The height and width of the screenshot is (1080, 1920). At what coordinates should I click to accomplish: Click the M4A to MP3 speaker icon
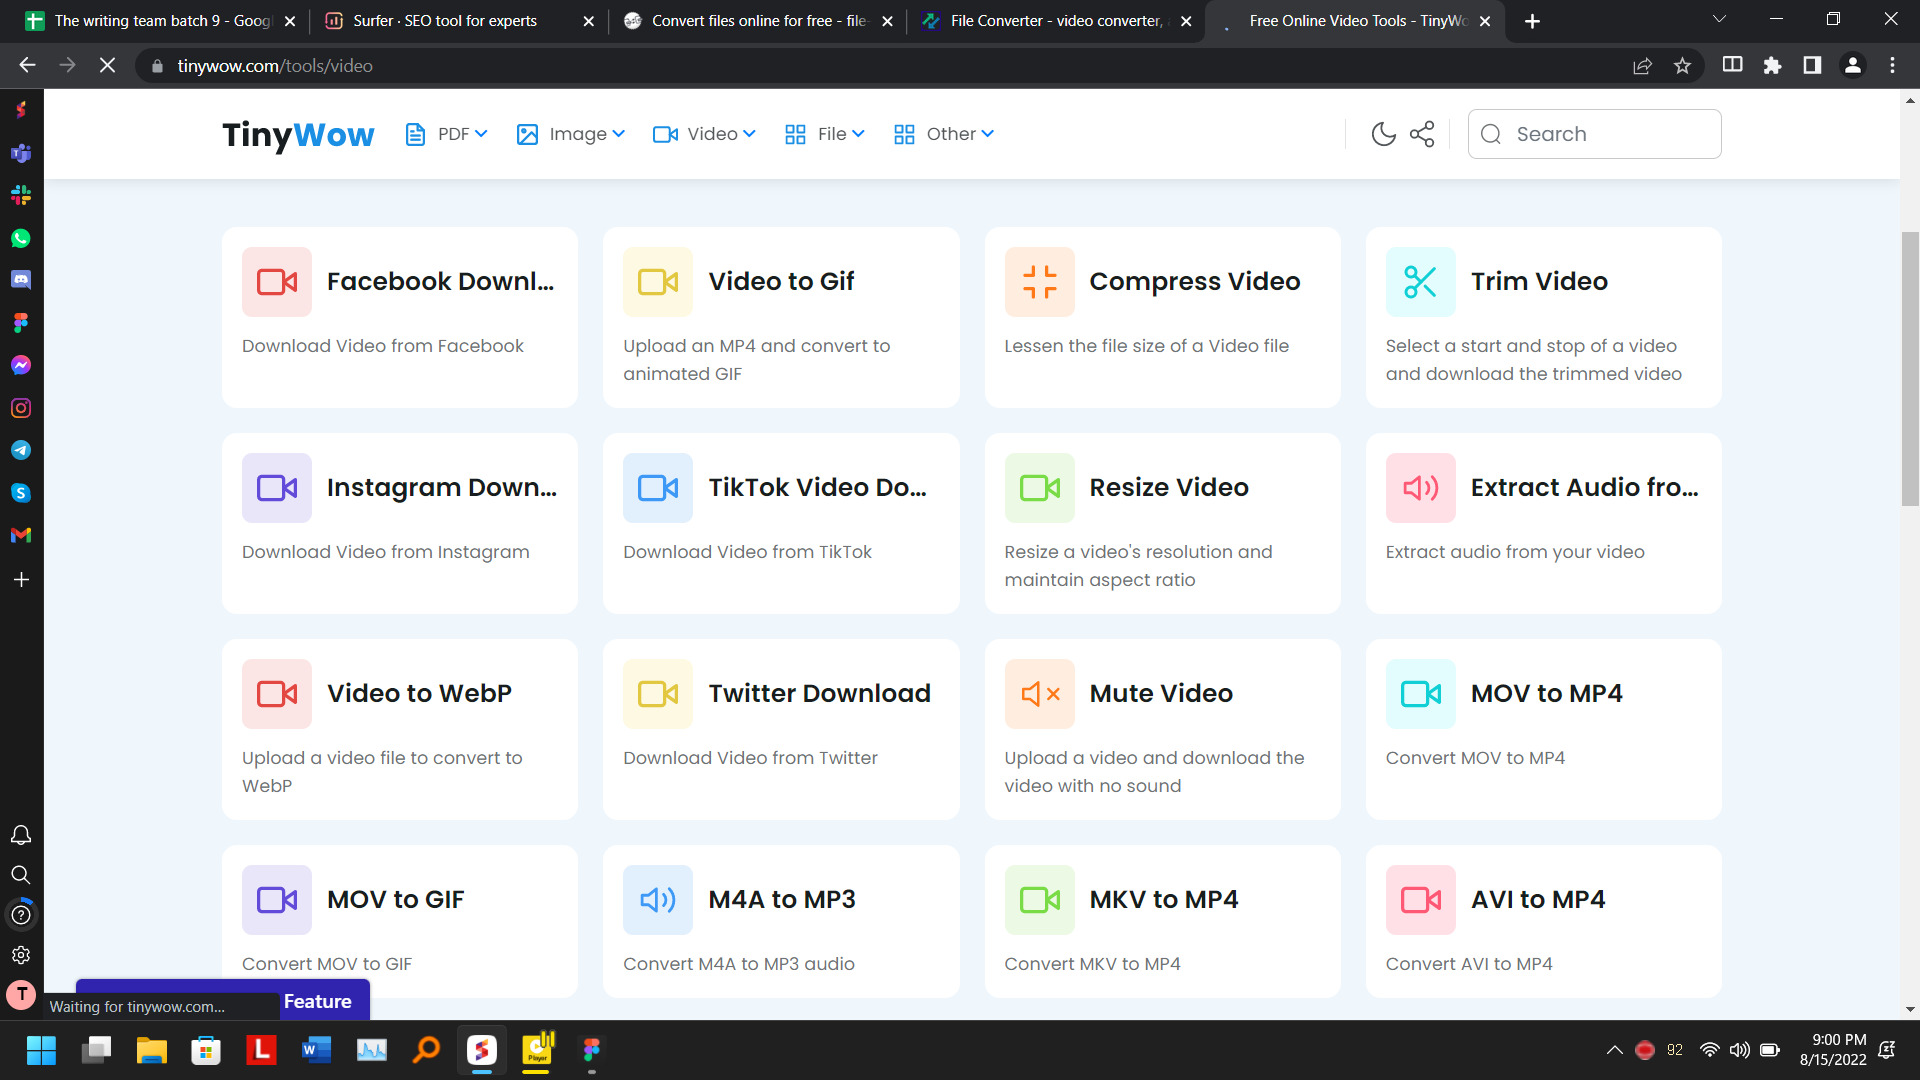click(658, 900)
